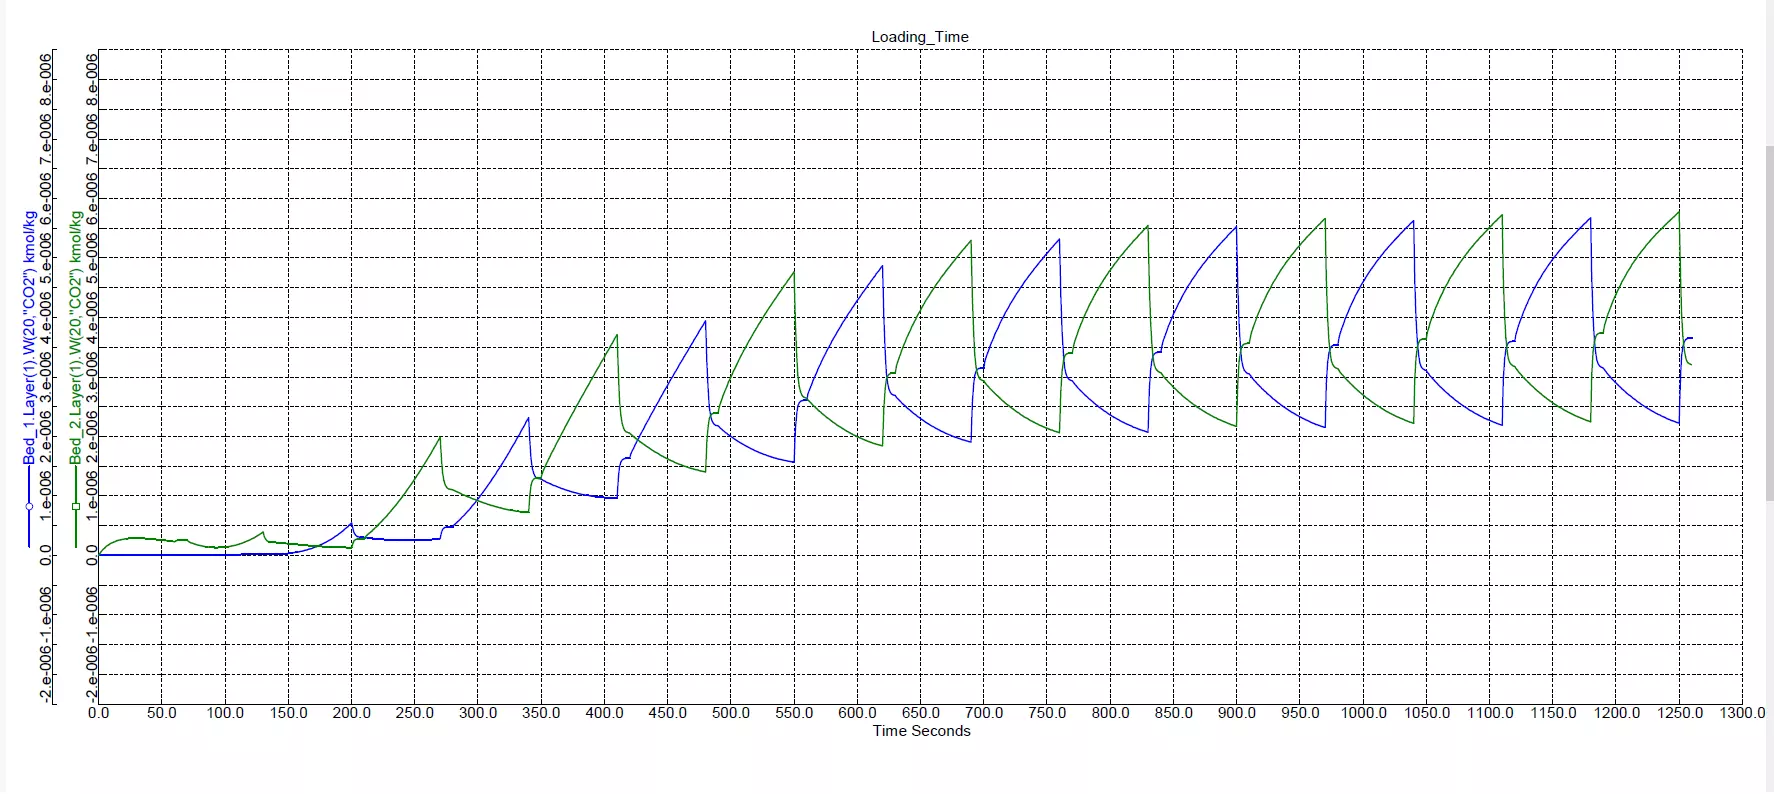
Task: Click the 900.0 tick on the time axis
Action: click(1237, 713)
